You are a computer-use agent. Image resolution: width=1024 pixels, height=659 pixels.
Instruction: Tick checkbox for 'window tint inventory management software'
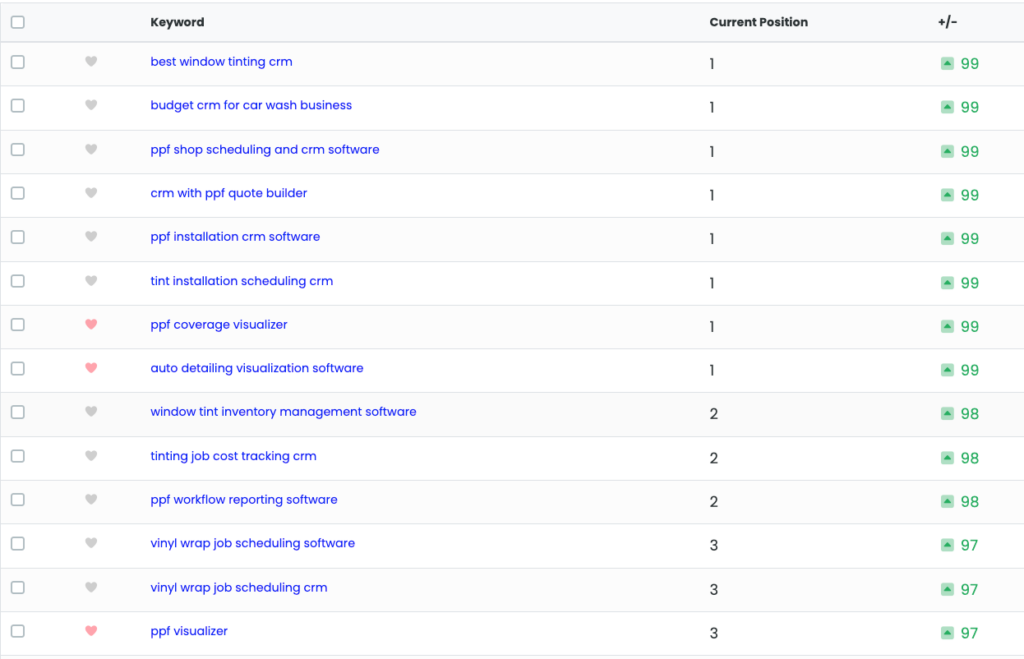click(x=18, y=412)
